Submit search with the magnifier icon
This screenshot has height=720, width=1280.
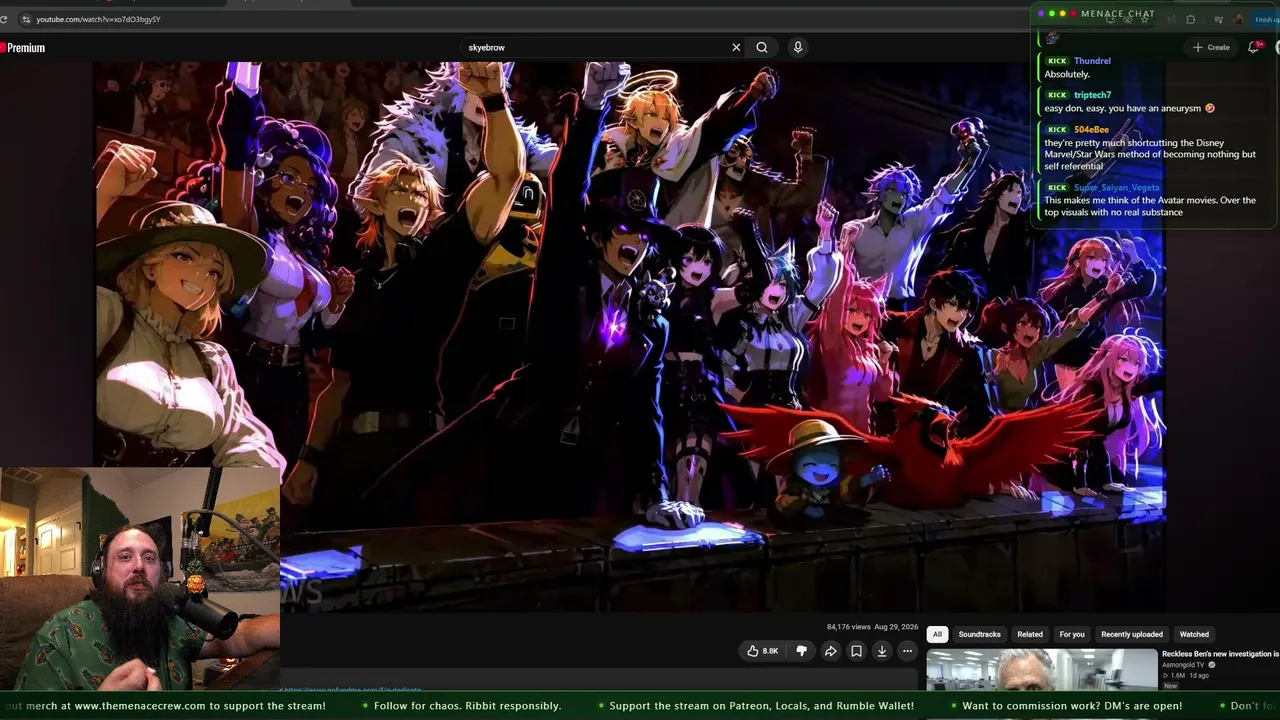click(x=762, y=47)
